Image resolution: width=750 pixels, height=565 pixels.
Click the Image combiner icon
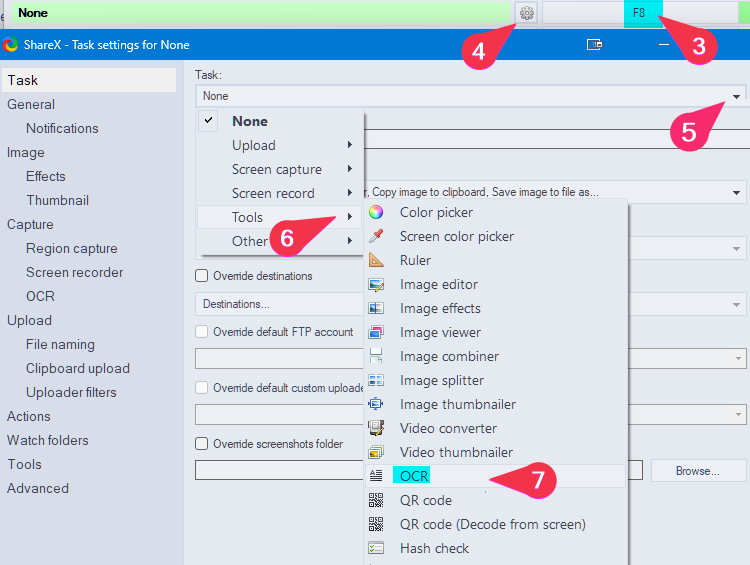[376, 356]
